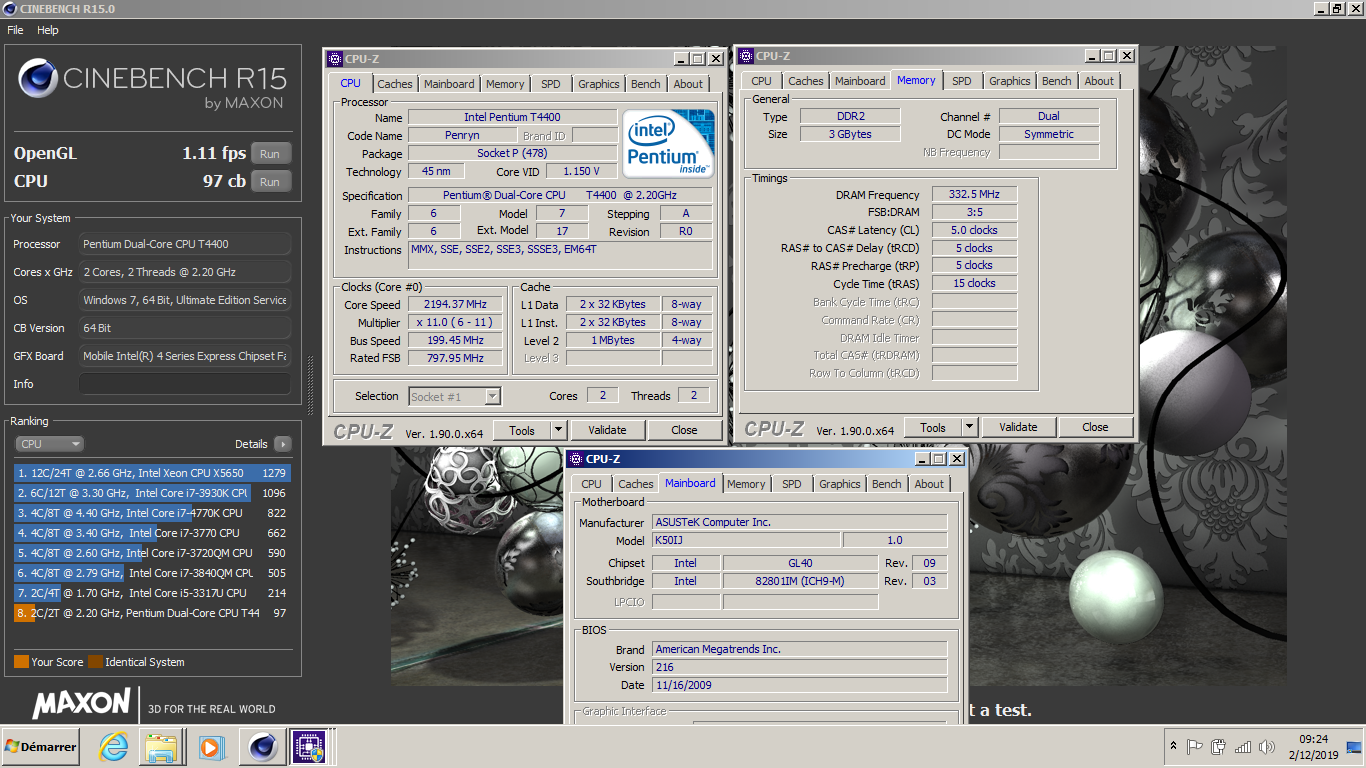Screen dimensions: 1366x768
Task: Click Close in CPU-Z Memory window
Action: pos(1095,427)
